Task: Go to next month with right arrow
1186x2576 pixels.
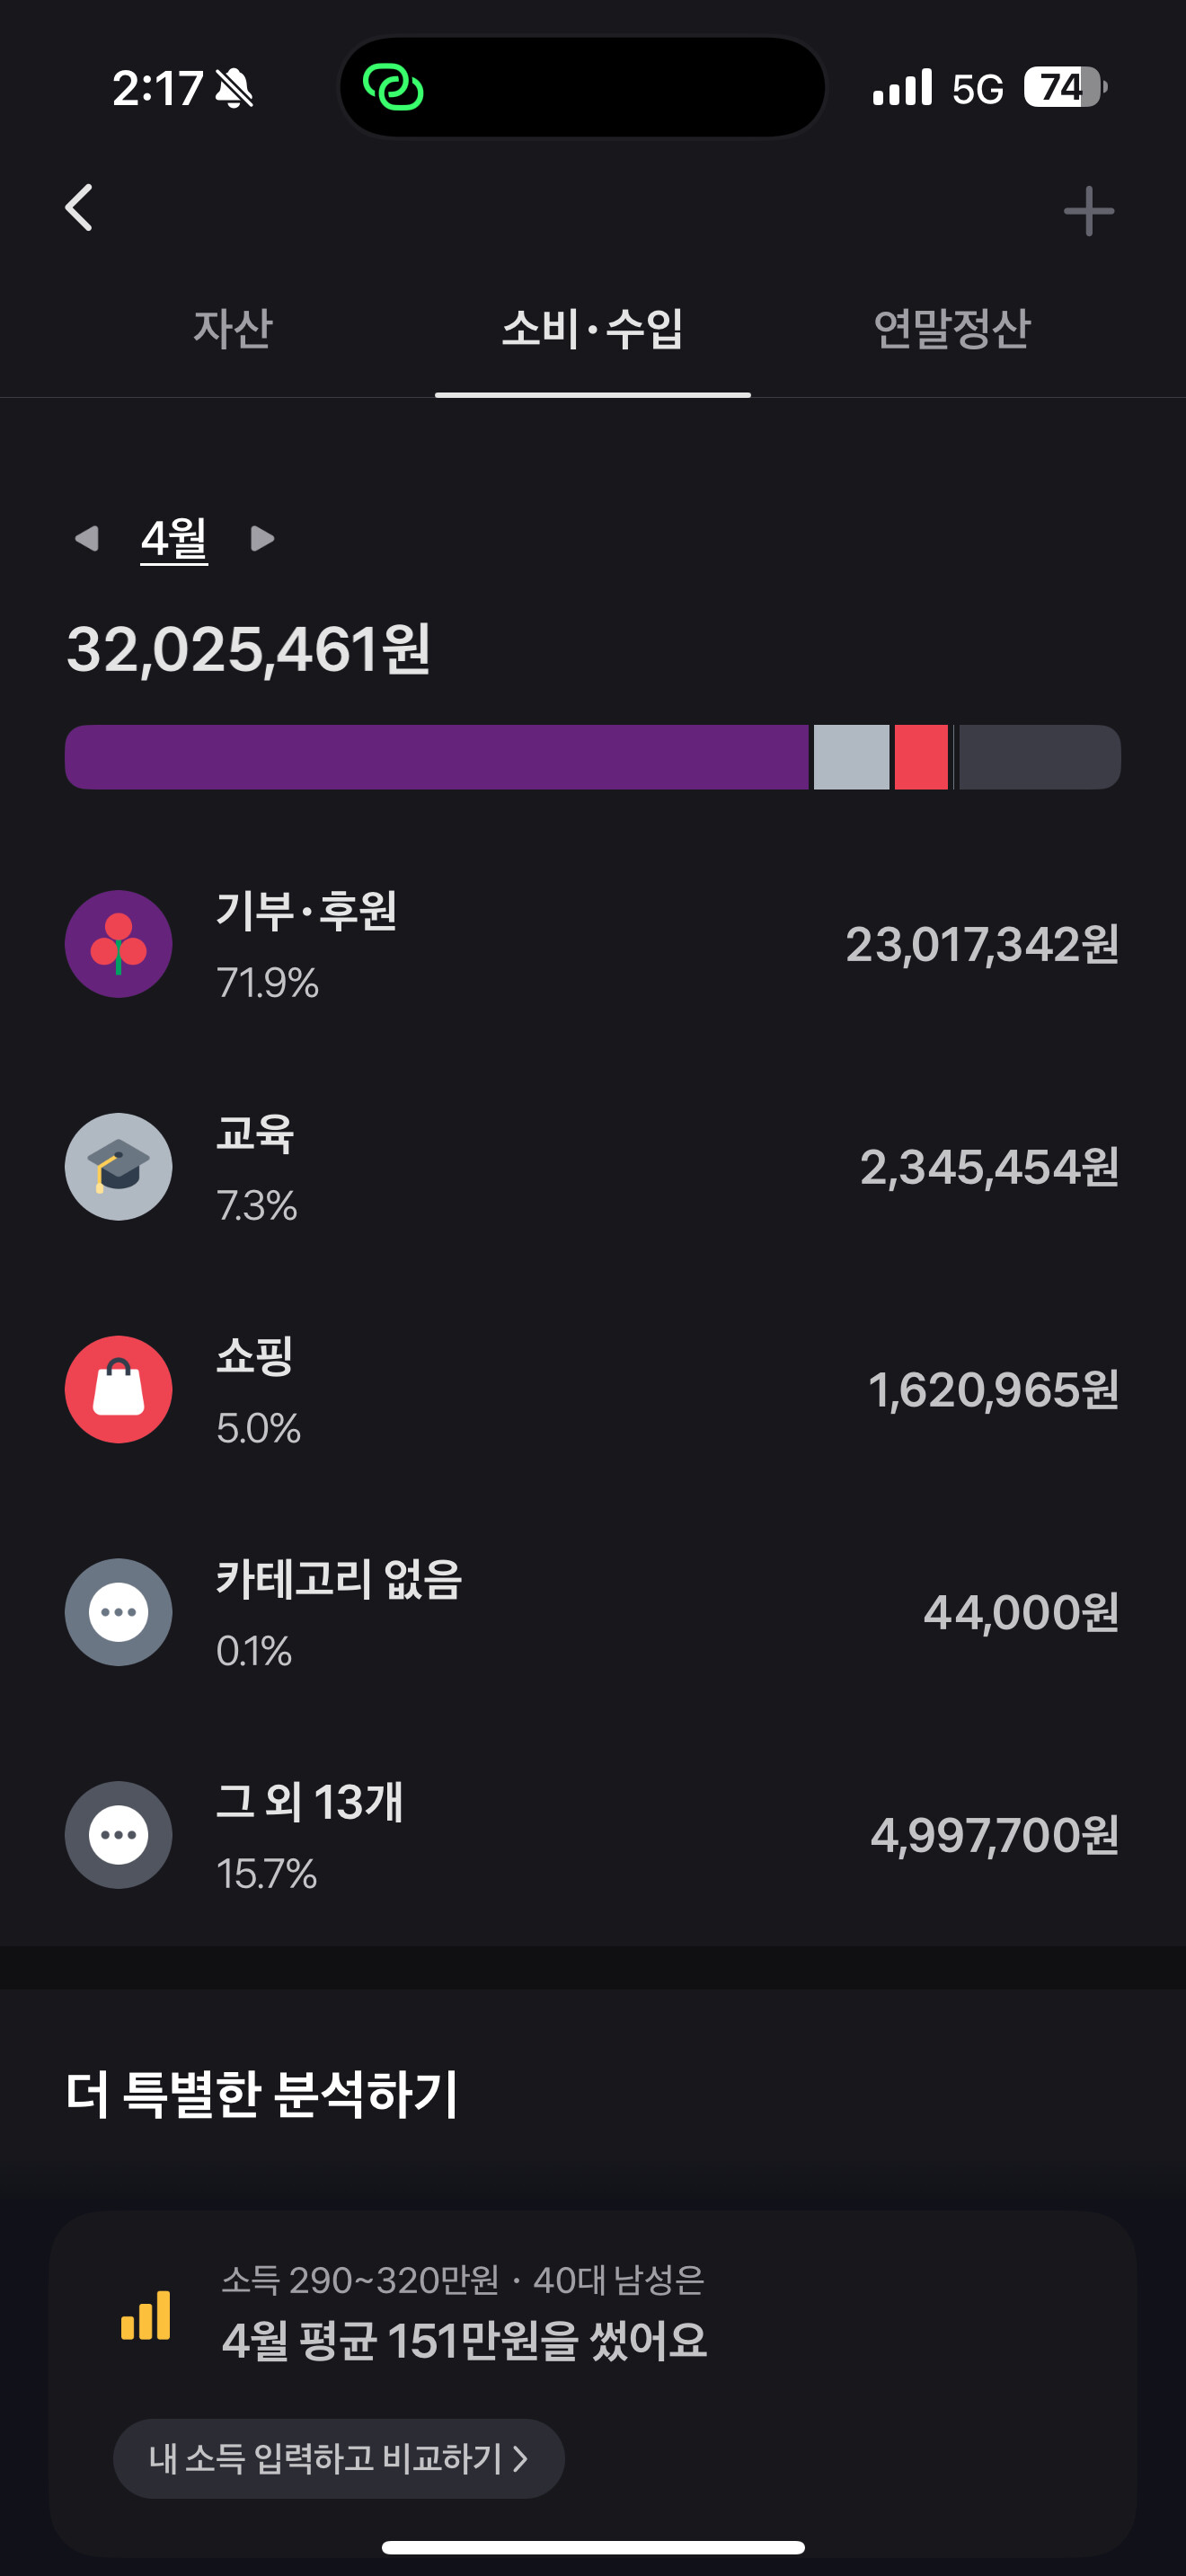Action: point(262,539)
